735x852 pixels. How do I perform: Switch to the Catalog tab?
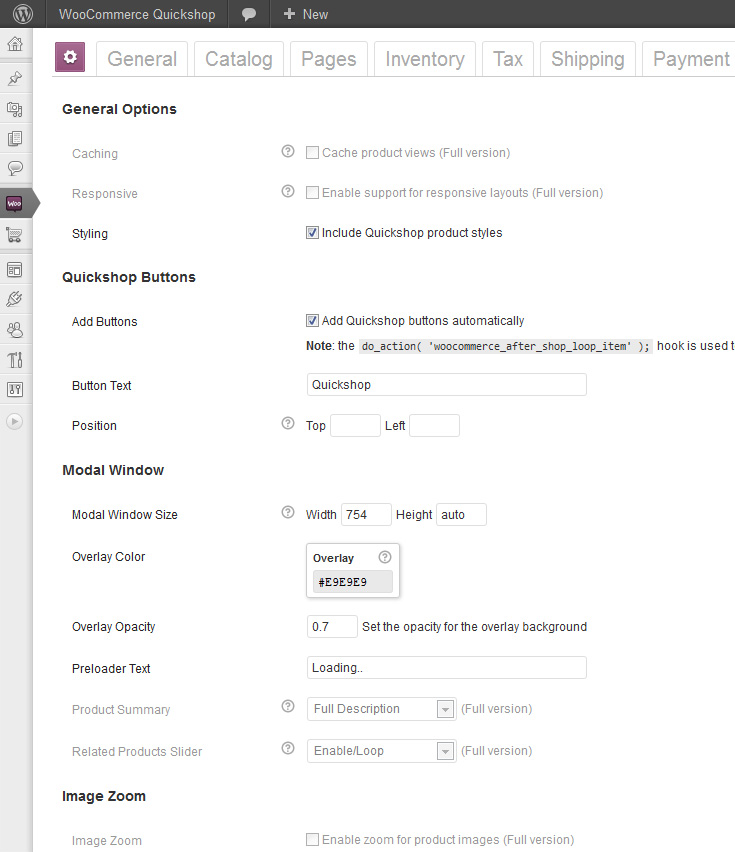point(238,59)
